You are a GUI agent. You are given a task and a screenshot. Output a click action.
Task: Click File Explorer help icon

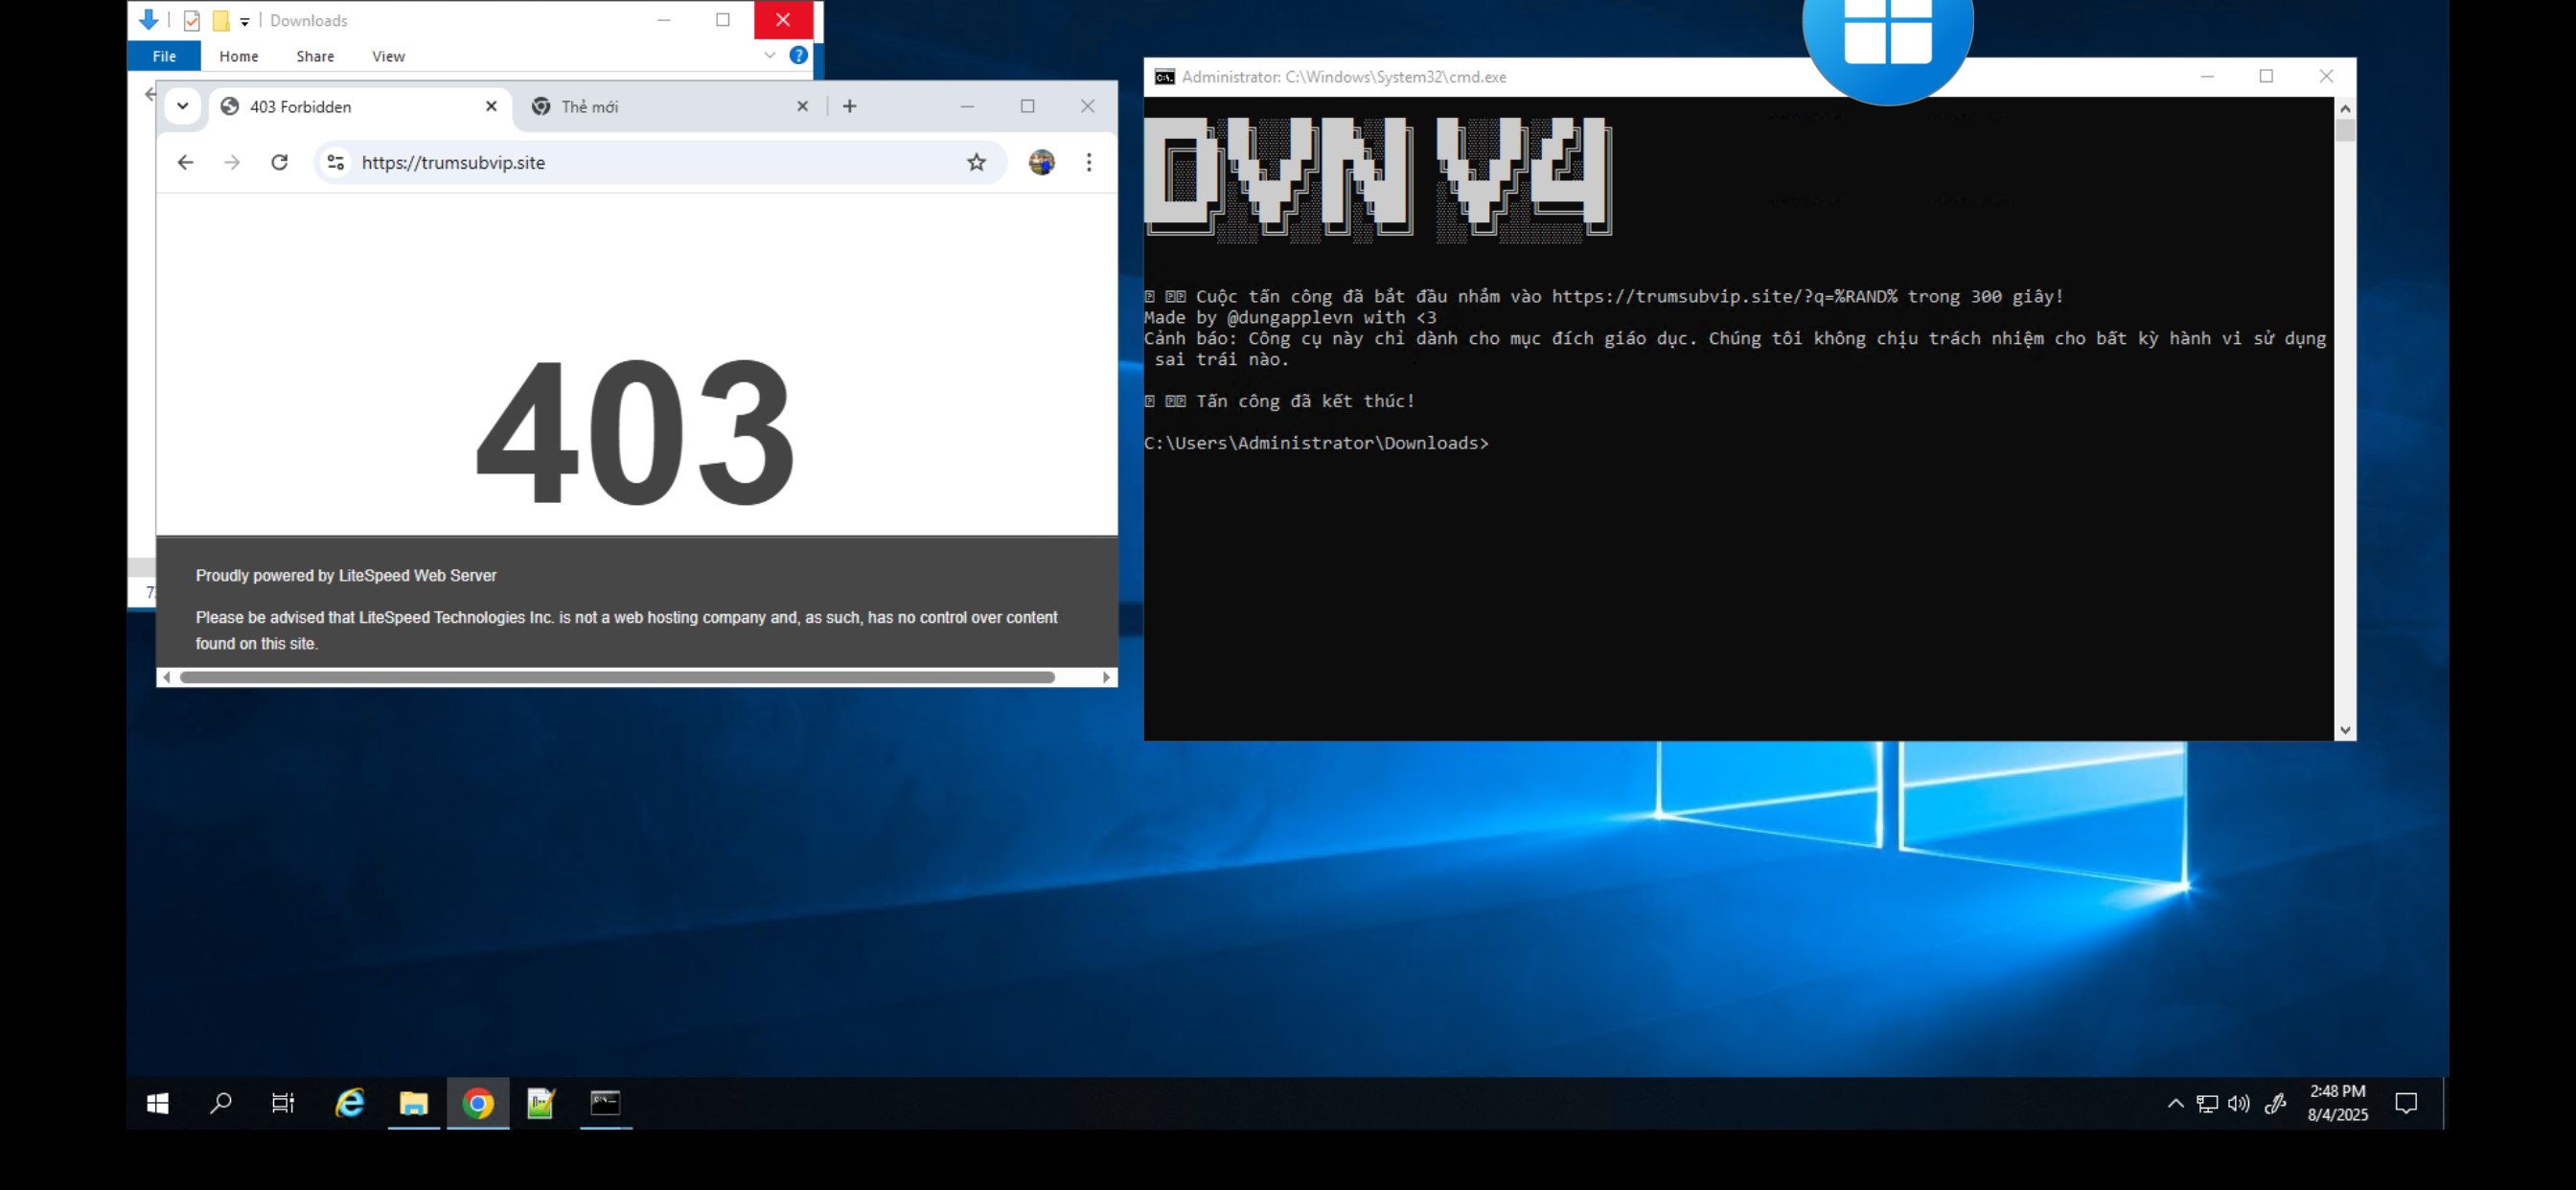(x=798, y=56)
